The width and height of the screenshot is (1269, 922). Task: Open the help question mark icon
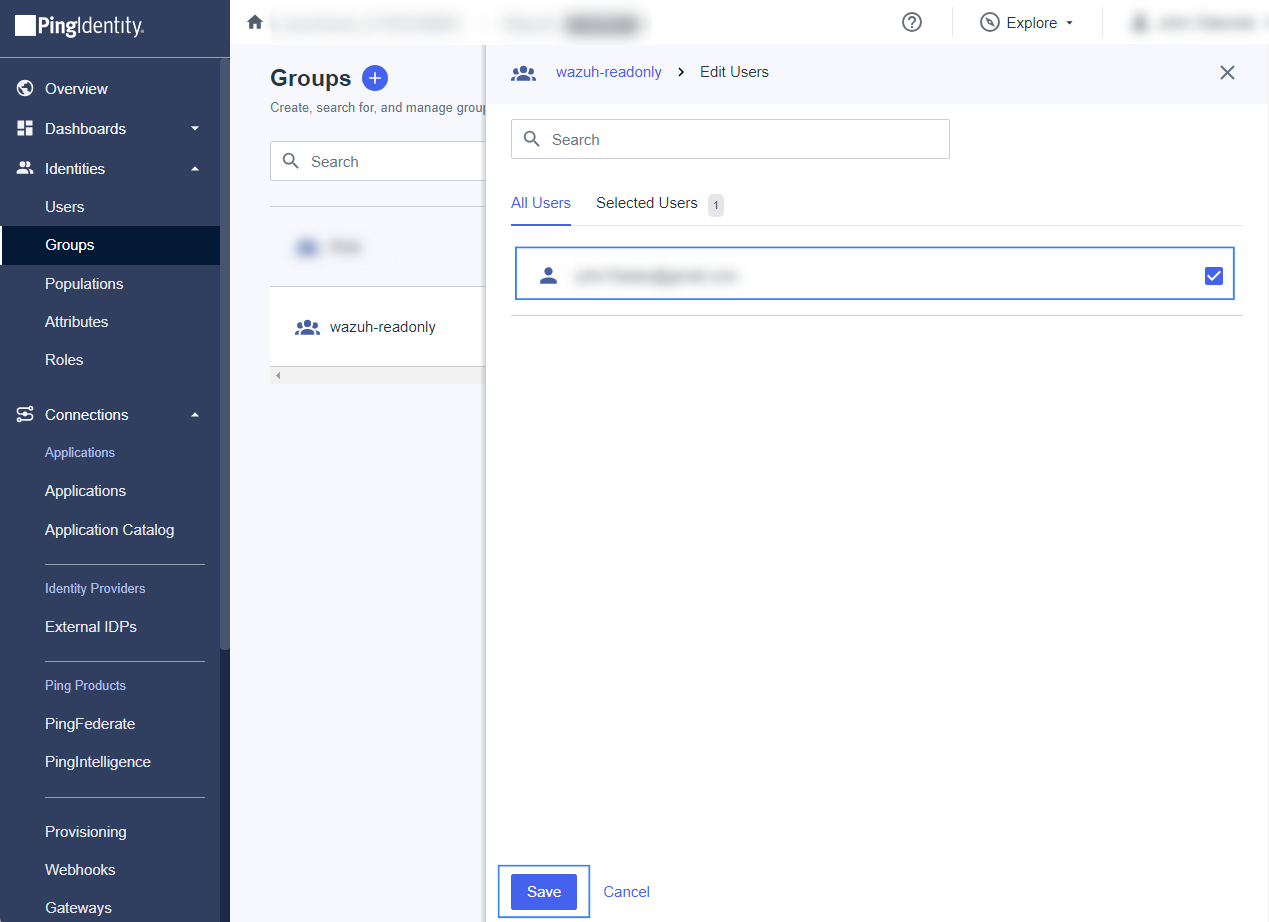(x=912, y=22)
